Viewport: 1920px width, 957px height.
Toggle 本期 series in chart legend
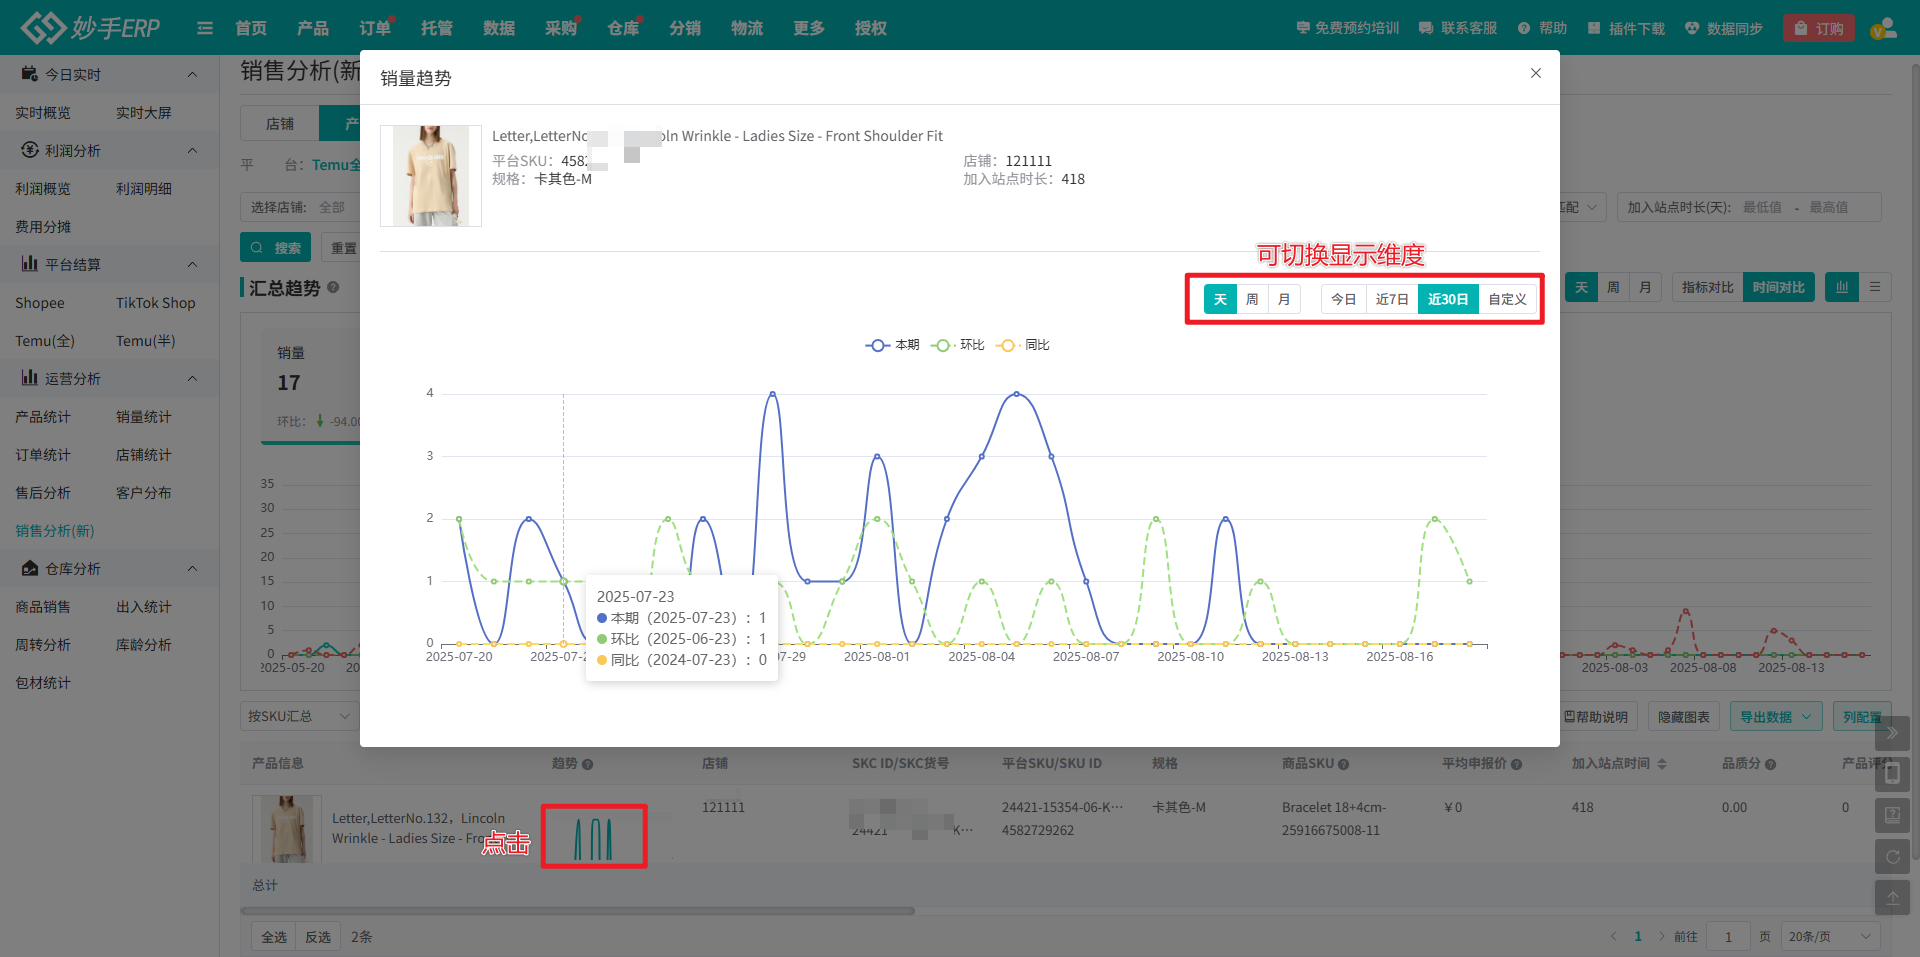(x=892, y=345)
